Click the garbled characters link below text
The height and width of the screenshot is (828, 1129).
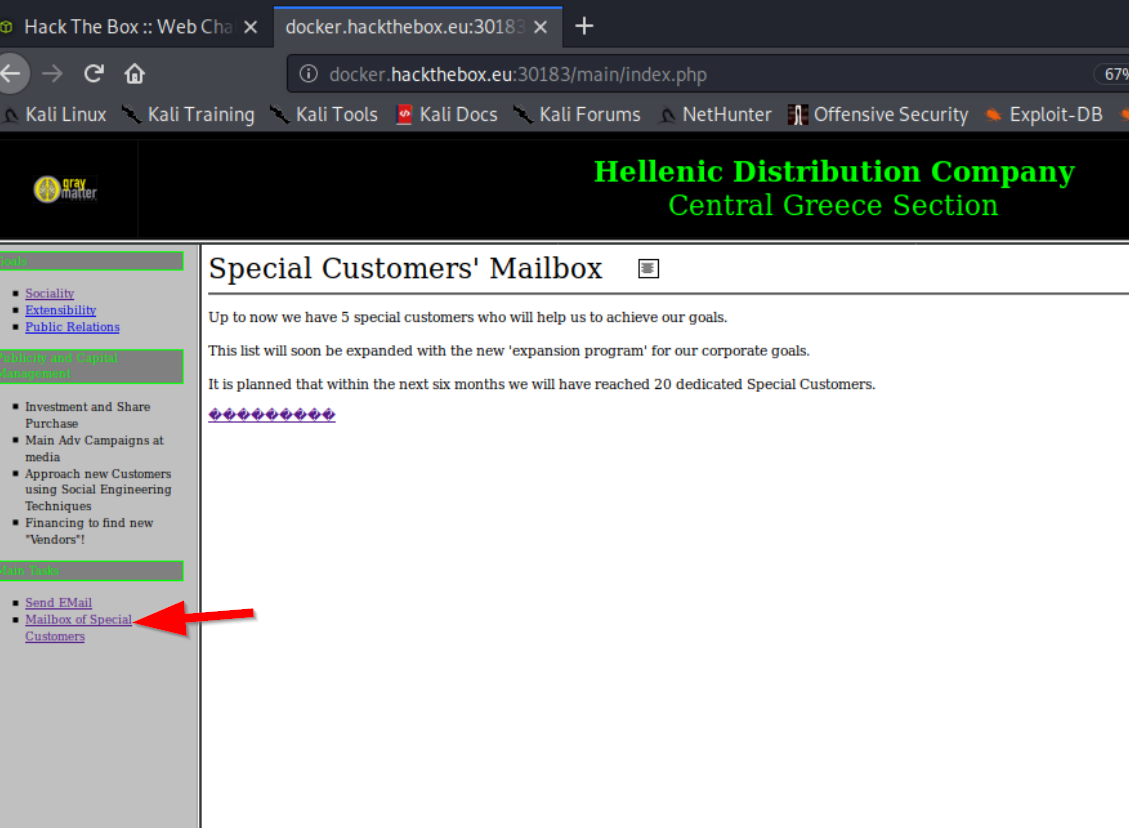coord(271,415)
